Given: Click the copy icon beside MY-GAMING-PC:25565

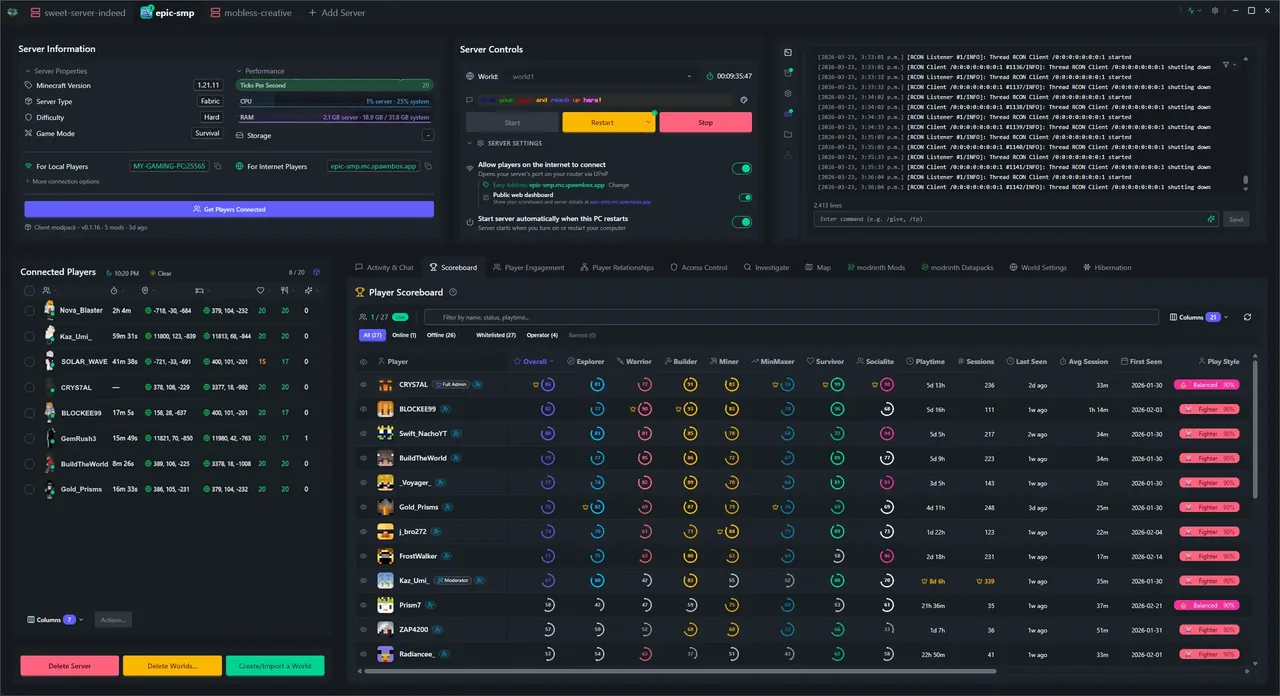Looking at the screenshot, I should pyautogui.click(x=215, y=166).
